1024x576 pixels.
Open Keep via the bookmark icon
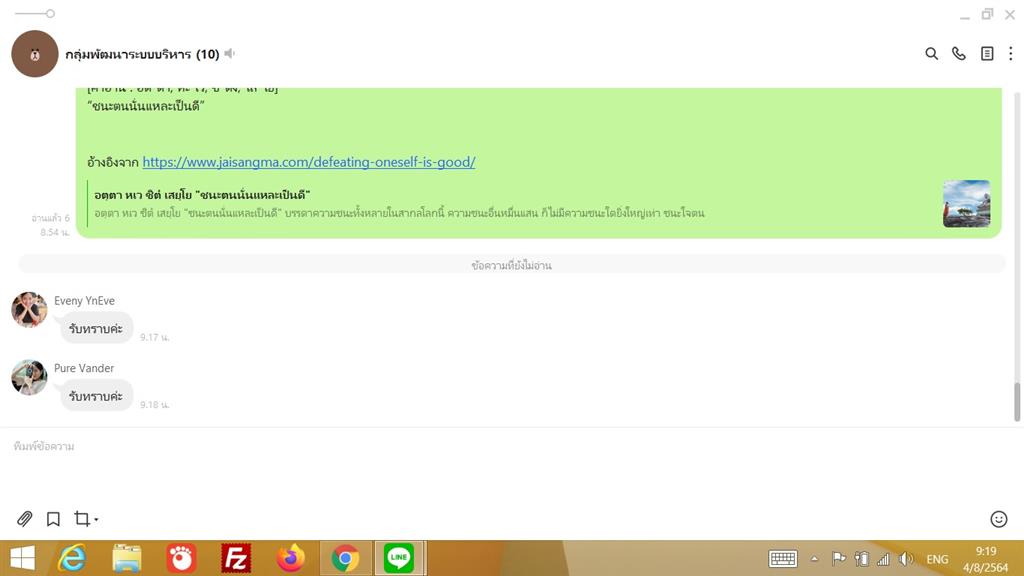pyautogui.click(x=53, y=519)
